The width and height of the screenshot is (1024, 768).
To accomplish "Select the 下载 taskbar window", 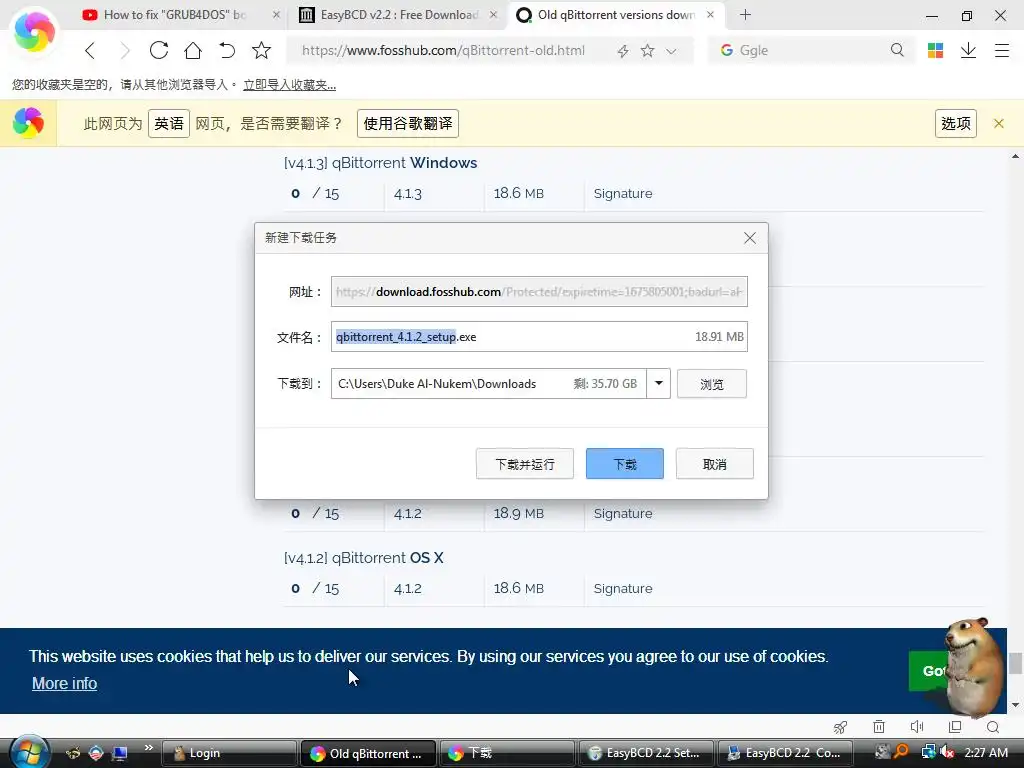I will 507,753.
